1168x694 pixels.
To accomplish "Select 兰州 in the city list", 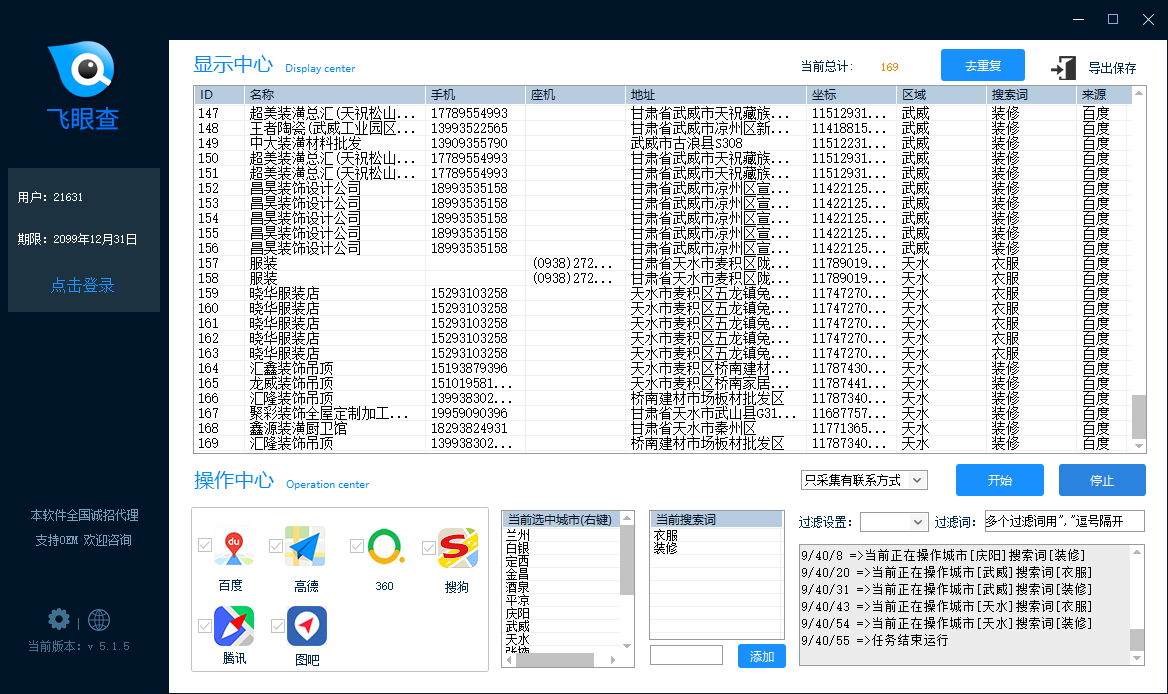I will pyautogui.click(x=518, y=535).
